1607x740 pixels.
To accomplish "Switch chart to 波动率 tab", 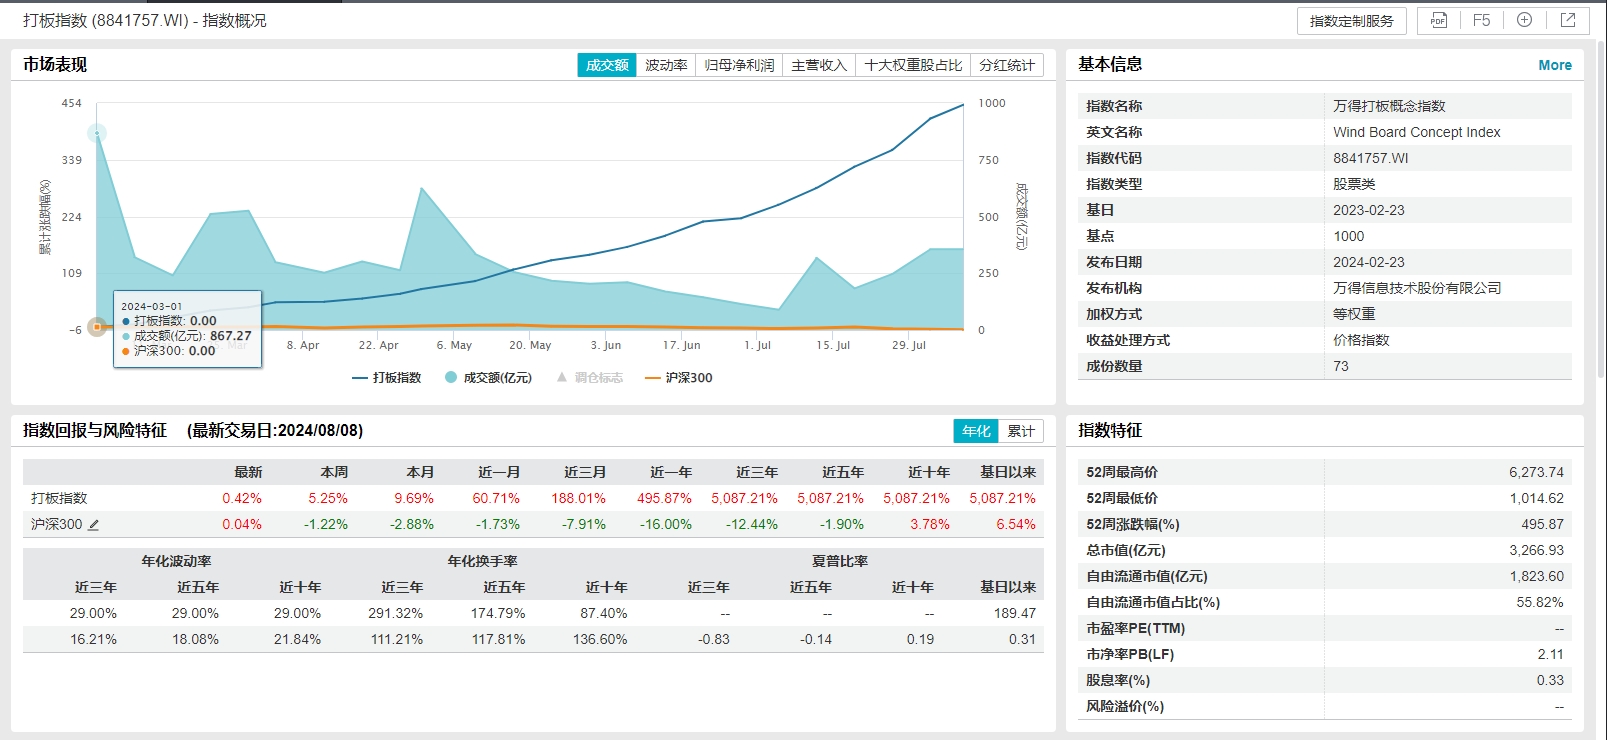I will click(x=666, y=65).
